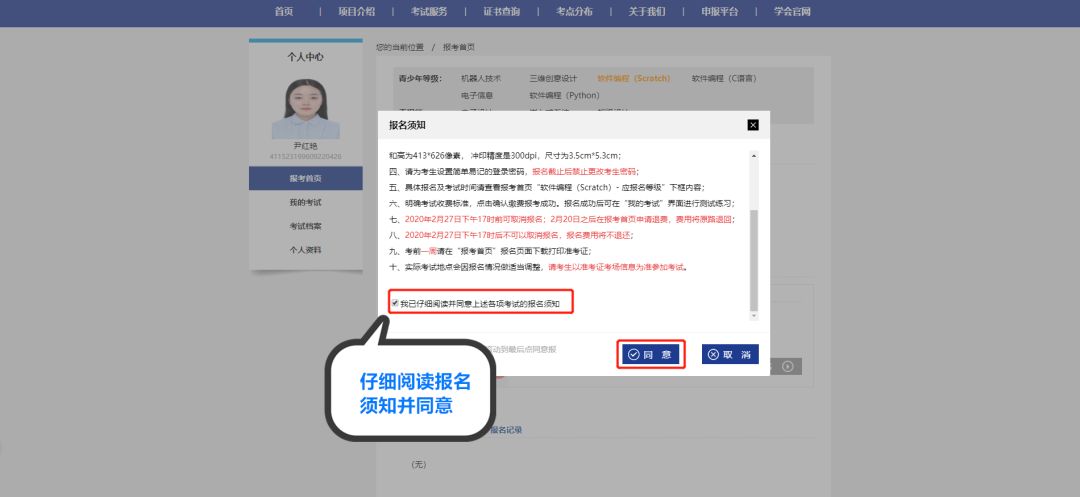Choose 软件编程（C语言） exam category
1080x497 pixels.
(x=725, y=78)
